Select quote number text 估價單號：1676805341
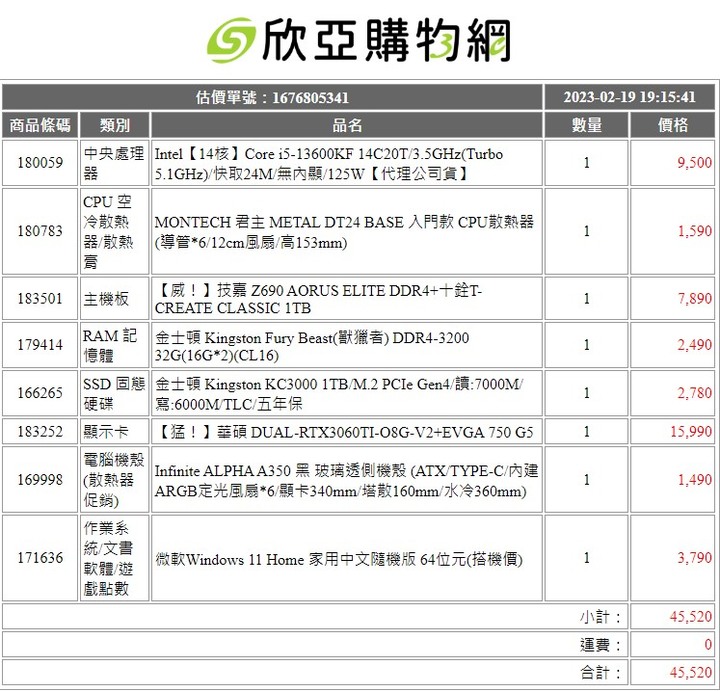The width and height of the screenshot is (720, 691). (272, 97)
